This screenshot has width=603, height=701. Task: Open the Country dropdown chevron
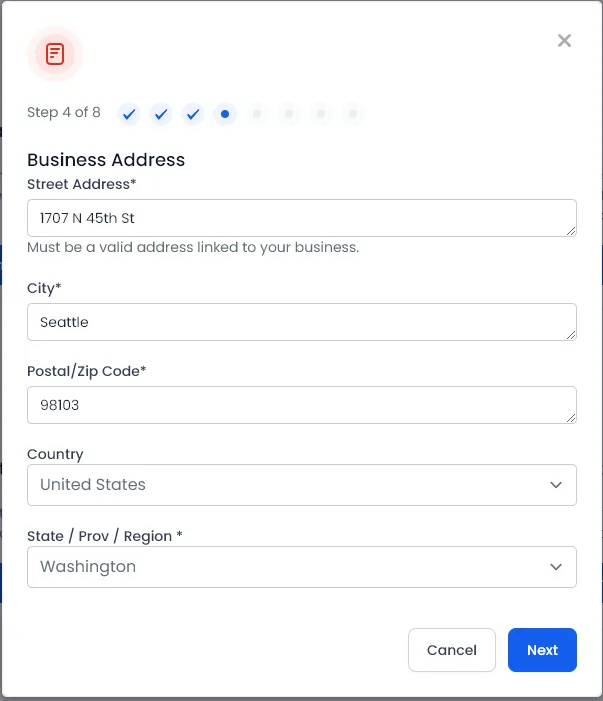coord(556,485)
